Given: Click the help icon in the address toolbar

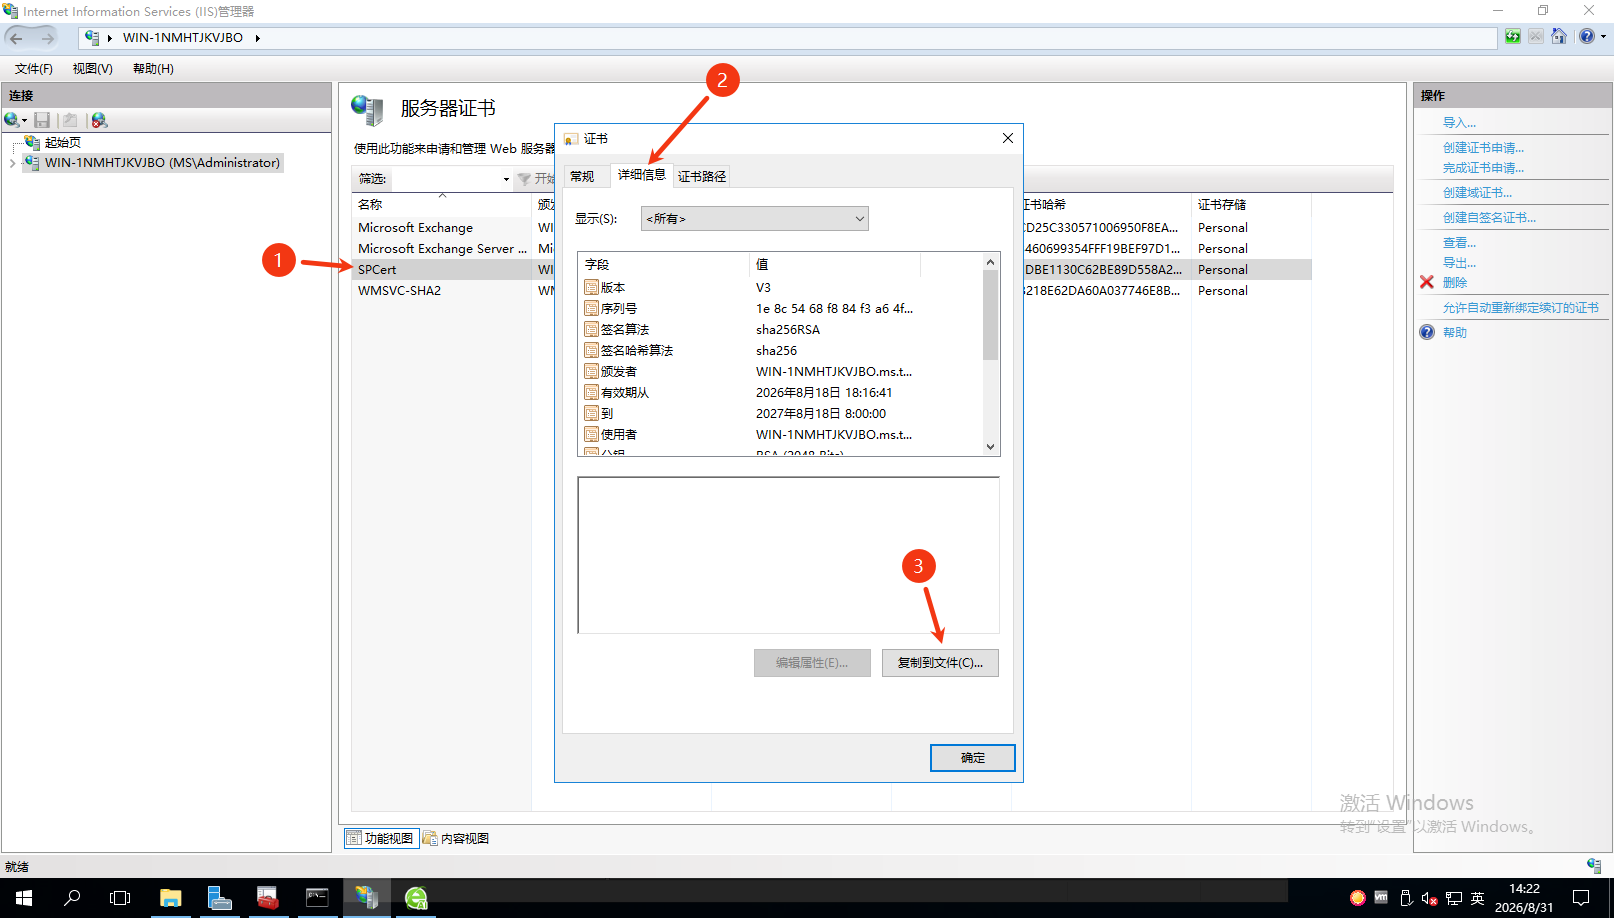Looking at the screenshot, I should click(x=1586, y=37).
